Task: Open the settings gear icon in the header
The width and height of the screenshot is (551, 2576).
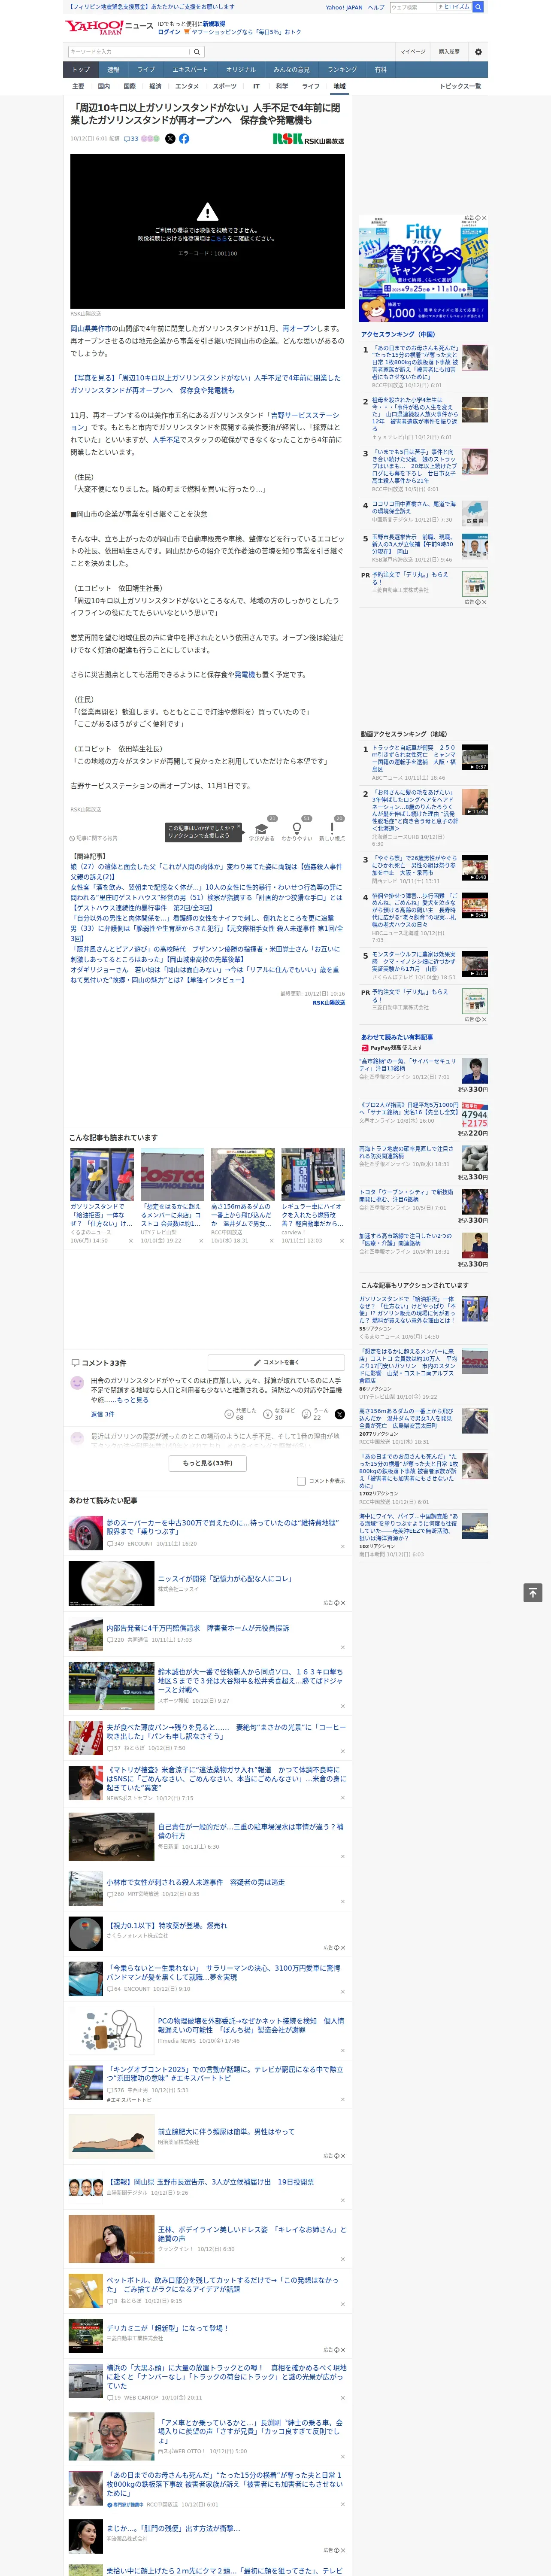Action: coord(478,52)
